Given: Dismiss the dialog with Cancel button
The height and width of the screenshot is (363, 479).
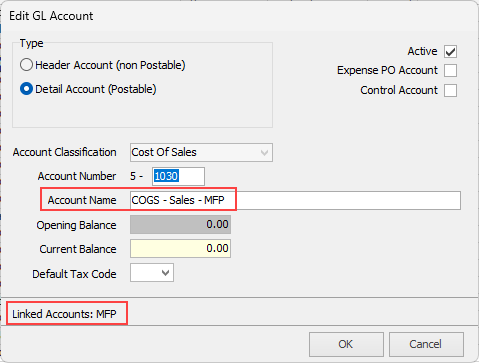Looking at the screenshot, I should click(426, 344).
